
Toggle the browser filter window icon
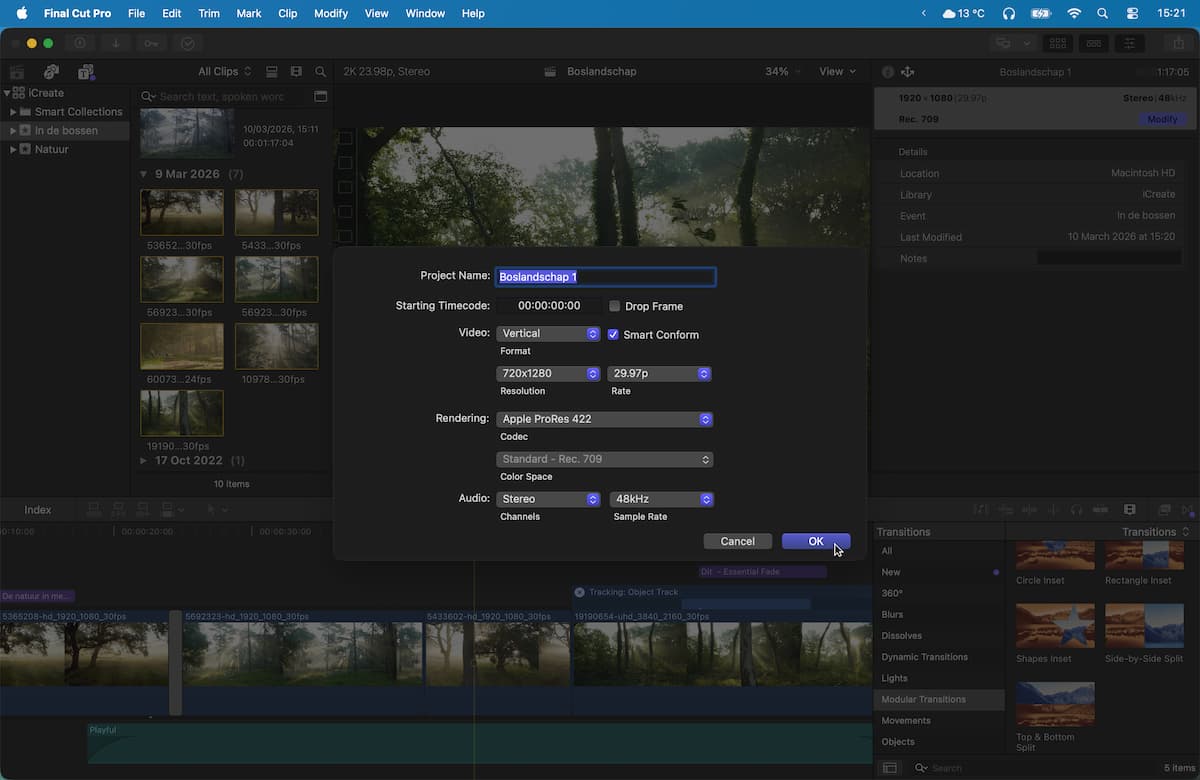point(320,96)
